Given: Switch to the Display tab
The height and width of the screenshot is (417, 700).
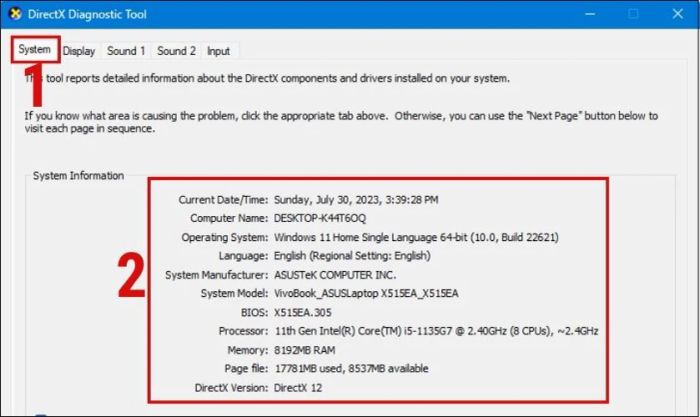Looking at the screenshot, I should coord(79,51).
